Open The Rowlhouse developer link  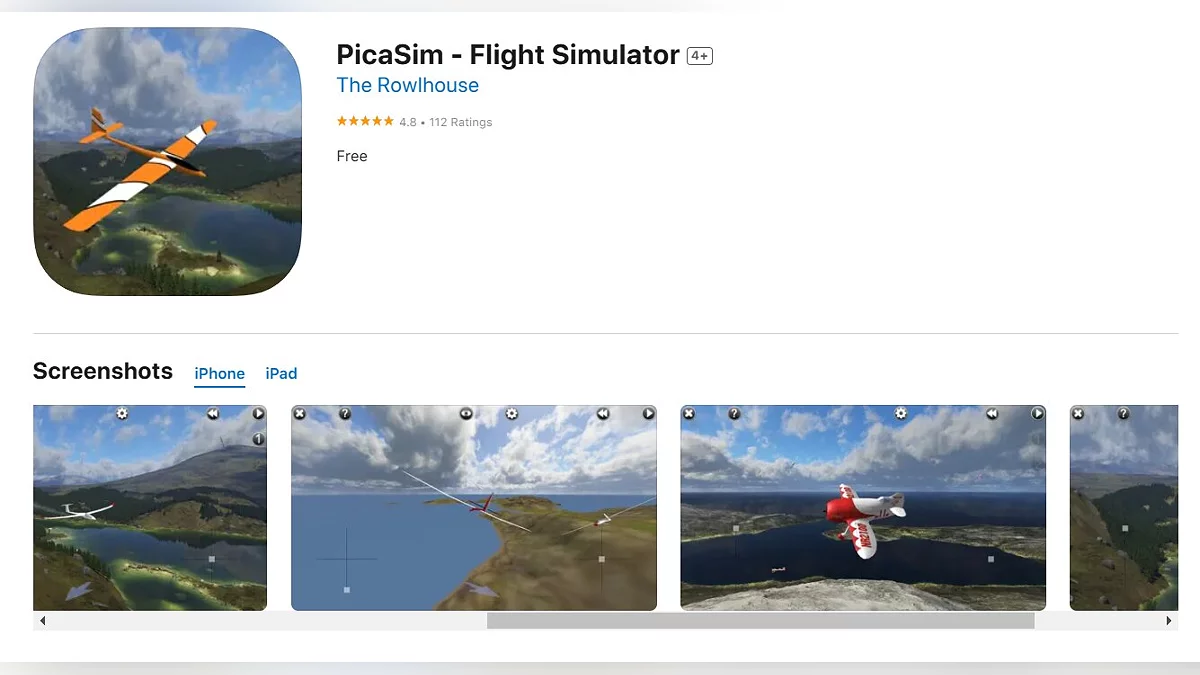[x=407, y=85]
